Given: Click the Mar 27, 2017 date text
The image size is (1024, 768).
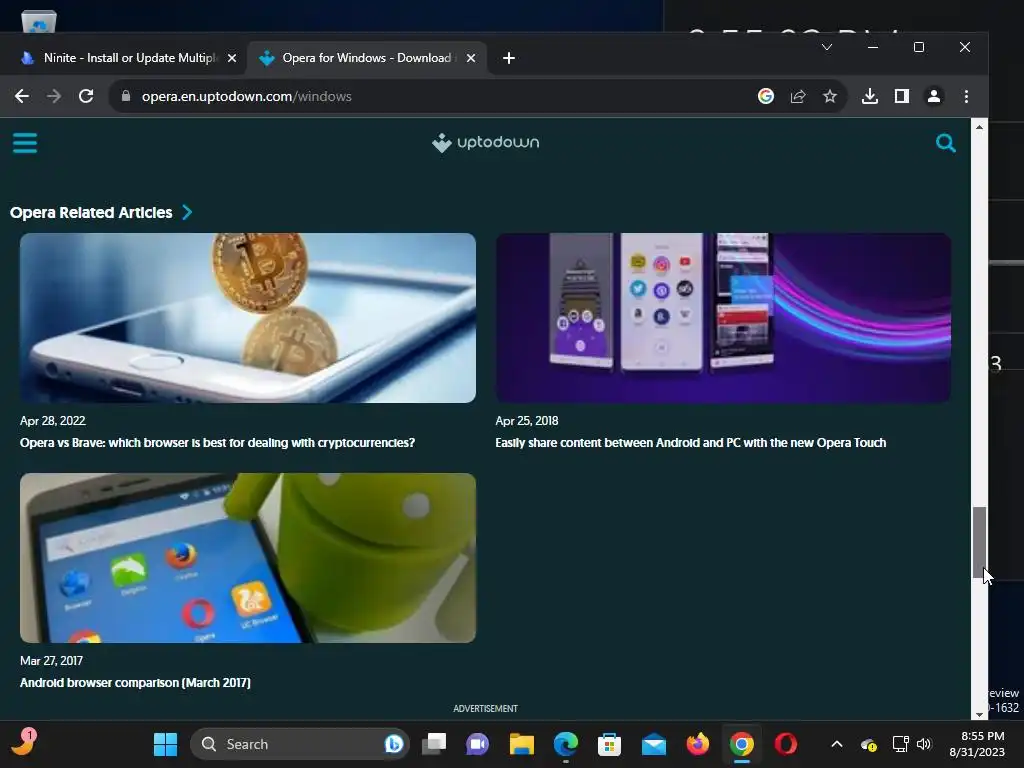Looking at the screenshot, I should (x=52, y=660).
